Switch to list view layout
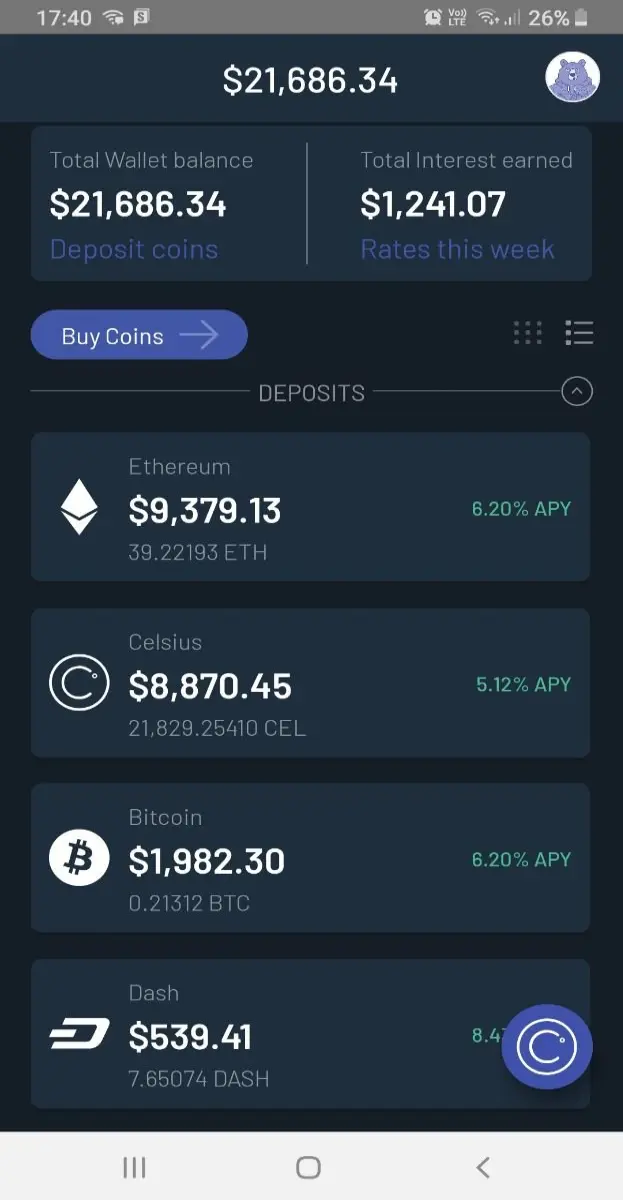 coord(579,333)
